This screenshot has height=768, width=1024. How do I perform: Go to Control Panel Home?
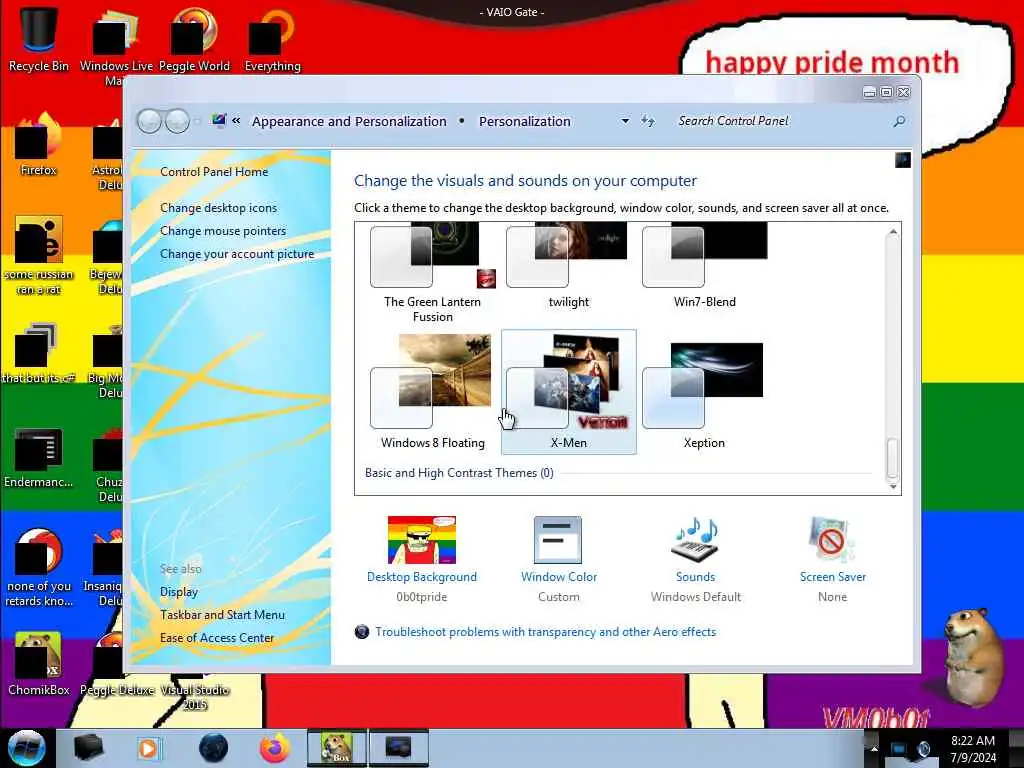[x=214, y=172]
